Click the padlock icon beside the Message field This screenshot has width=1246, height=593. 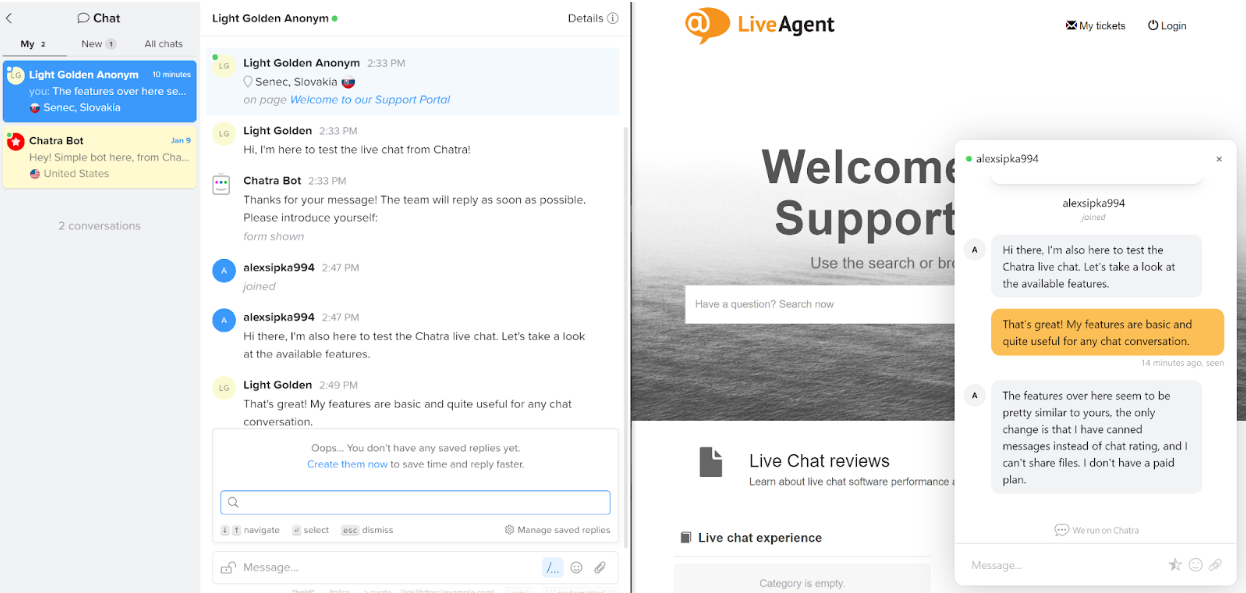[x=228, y=567]
